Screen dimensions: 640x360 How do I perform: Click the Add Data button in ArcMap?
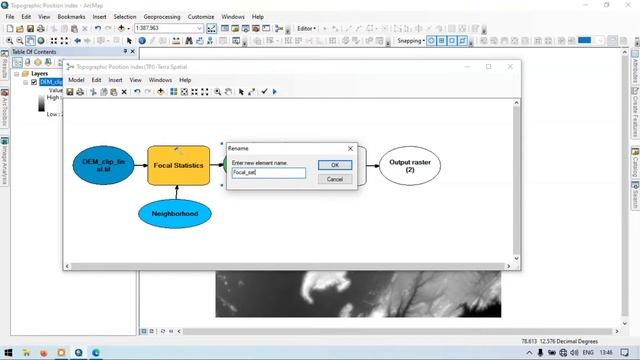[x=121, y=29]
